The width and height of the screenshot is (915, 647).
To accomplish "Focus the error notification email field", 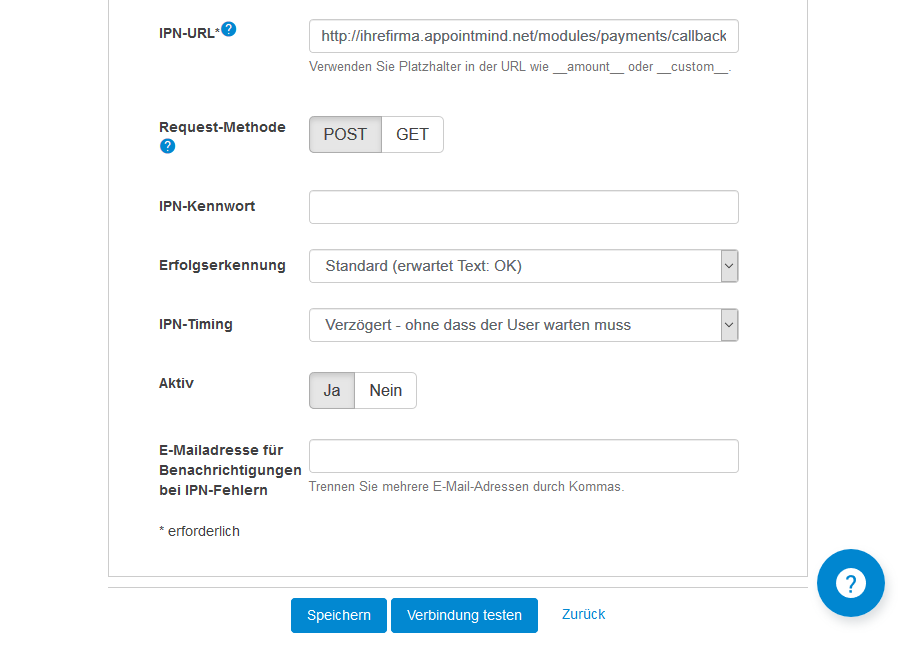I will pos(523,456).
